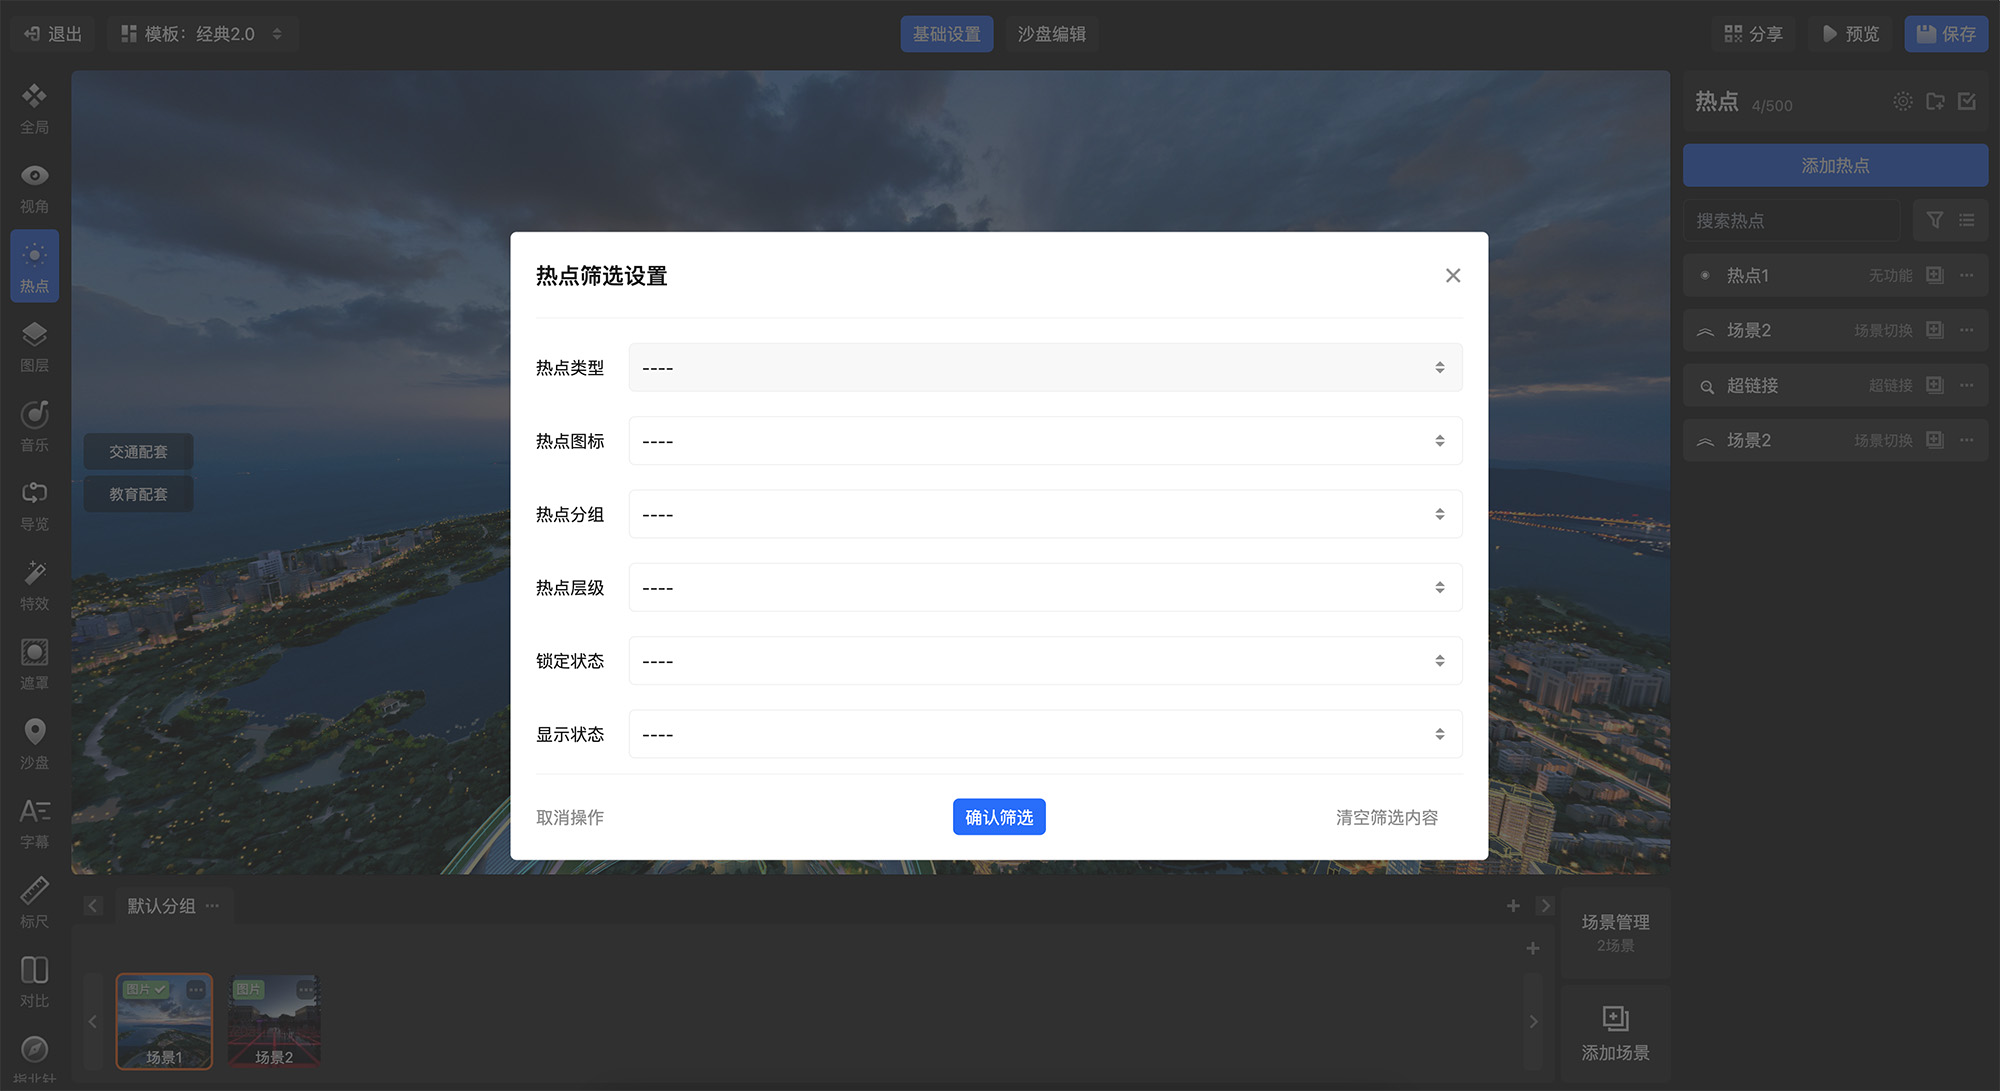This screenshot has height=1091, width=2000.
Task: Select the 标尺 ruler tool icon
Action: click(34, 891)
